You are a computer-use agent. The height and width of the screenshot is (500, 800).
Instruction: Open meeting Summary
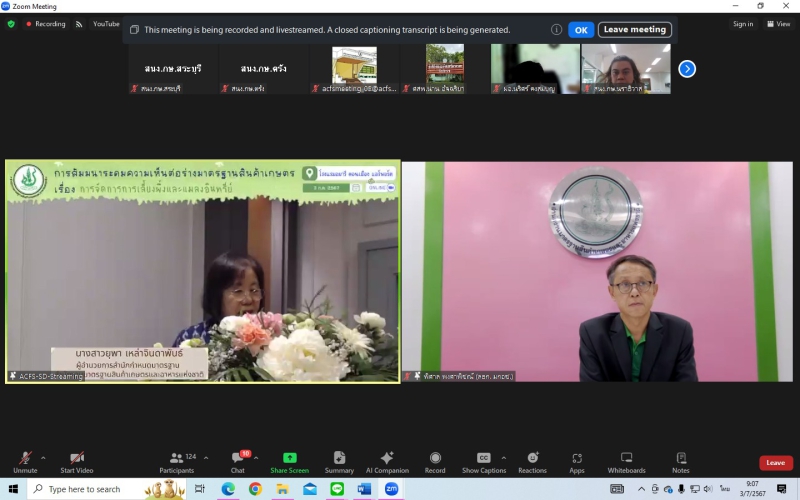click(x=339, y=462)
